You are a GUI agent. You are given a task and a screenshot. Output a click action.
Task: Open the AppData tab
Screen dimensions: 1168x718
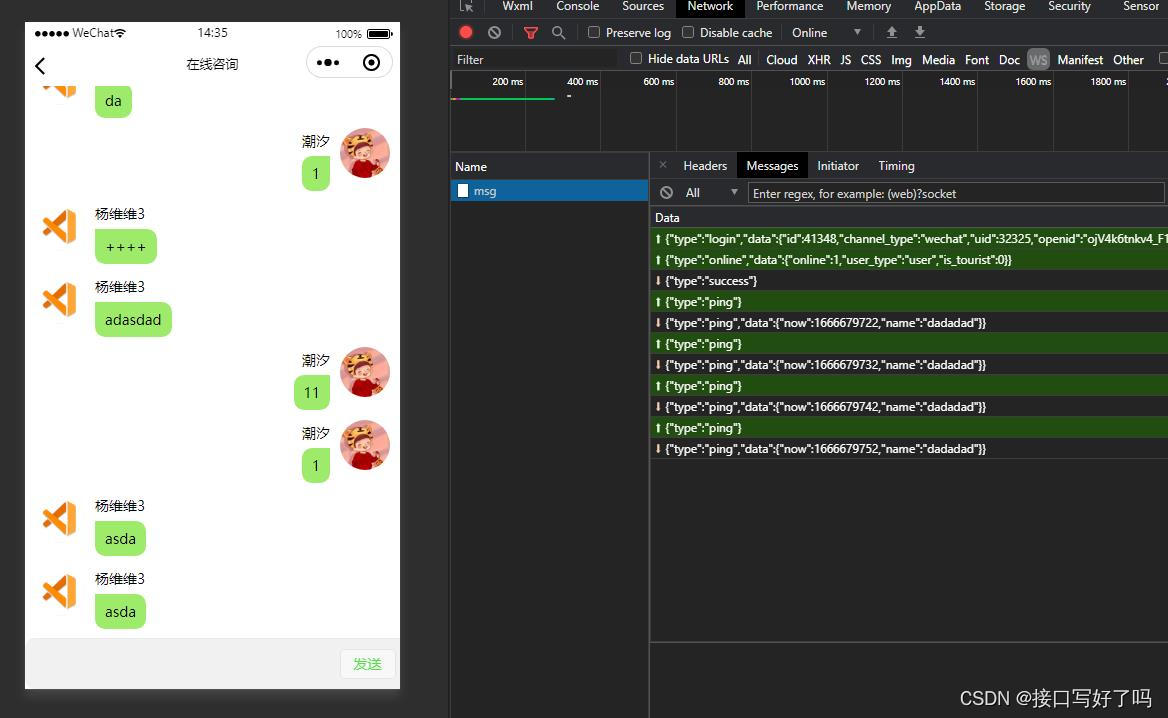[937, 6]
